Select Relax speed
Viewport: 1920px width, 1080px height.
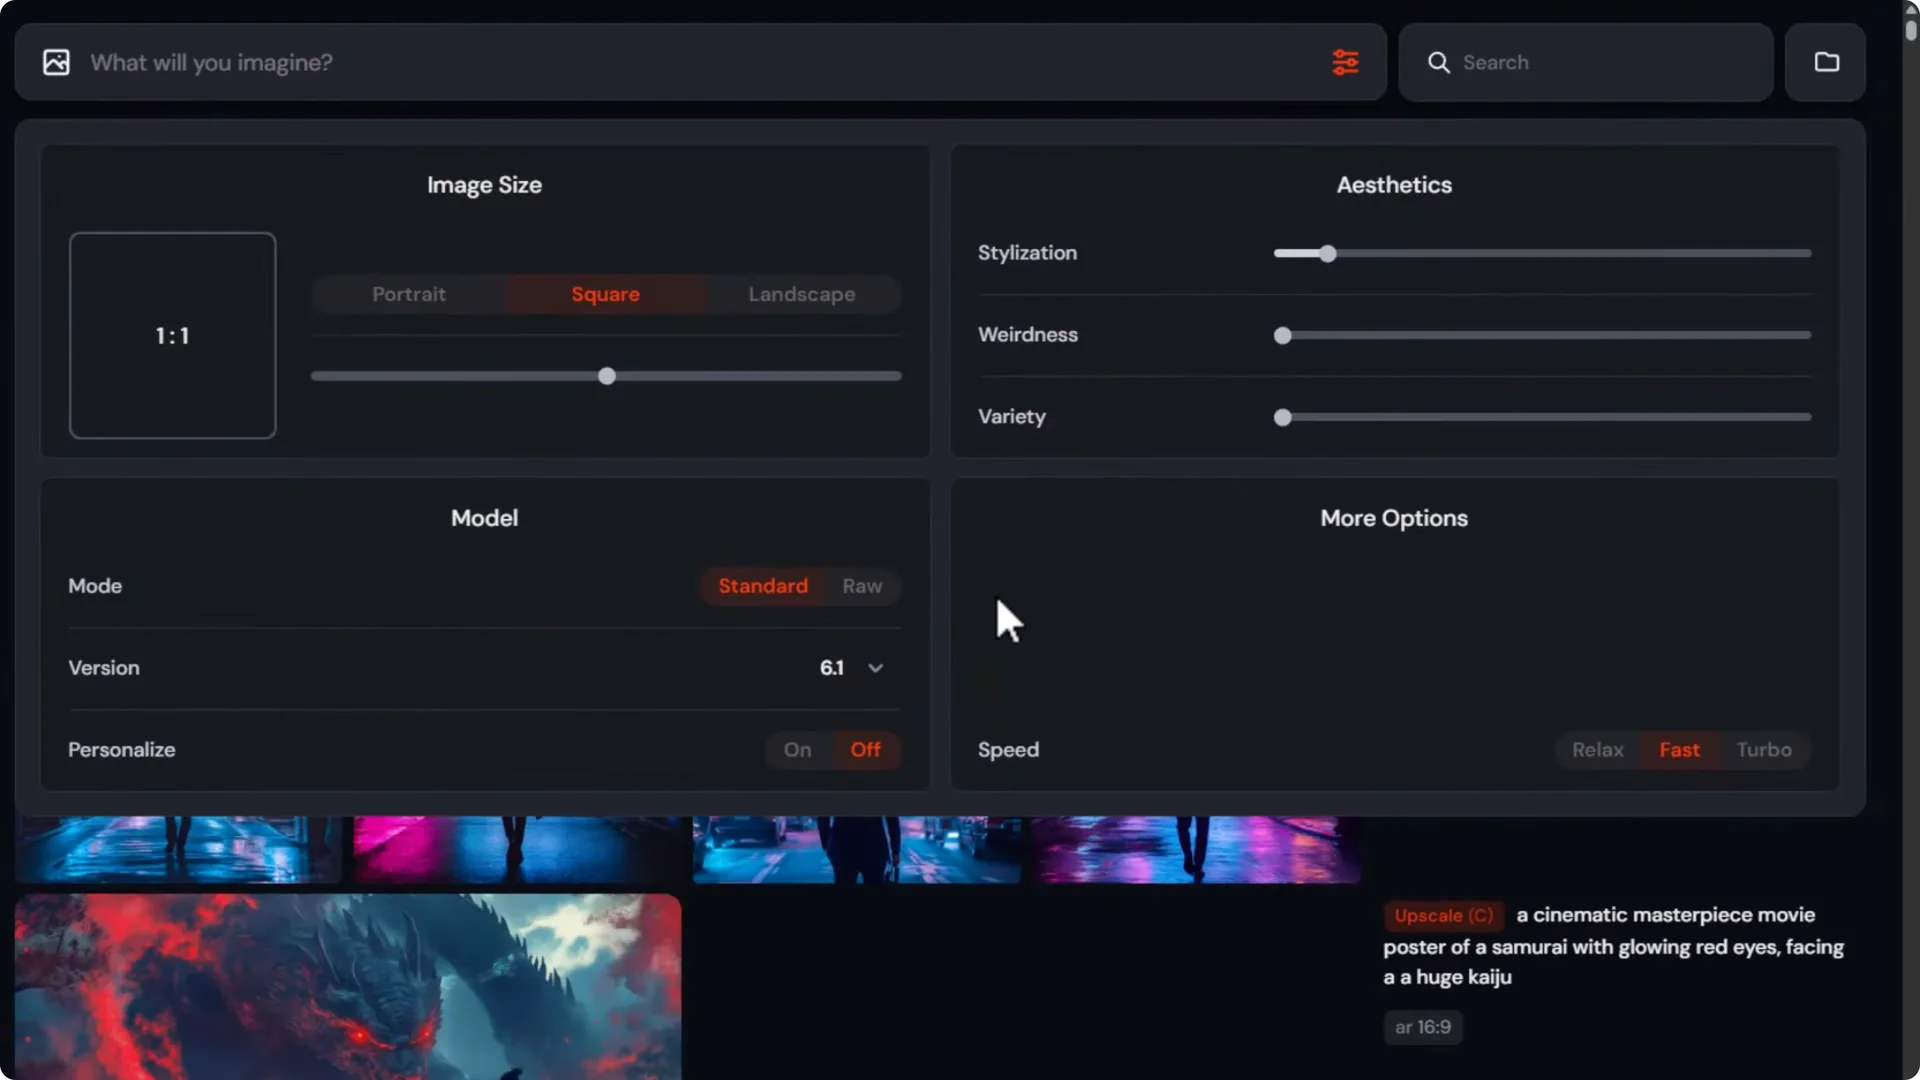[1597, 750]
